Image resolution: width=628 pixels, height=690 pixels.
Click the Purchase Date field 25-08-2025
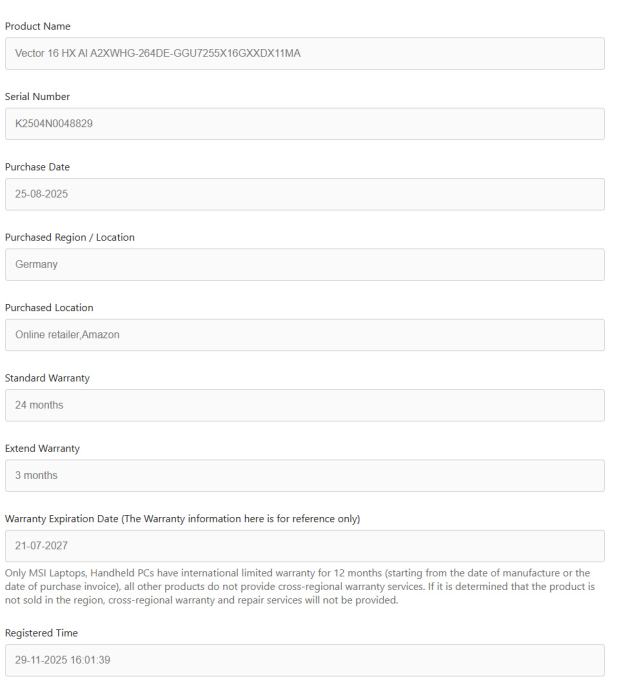pyautogui.click(x=305, y=194)
